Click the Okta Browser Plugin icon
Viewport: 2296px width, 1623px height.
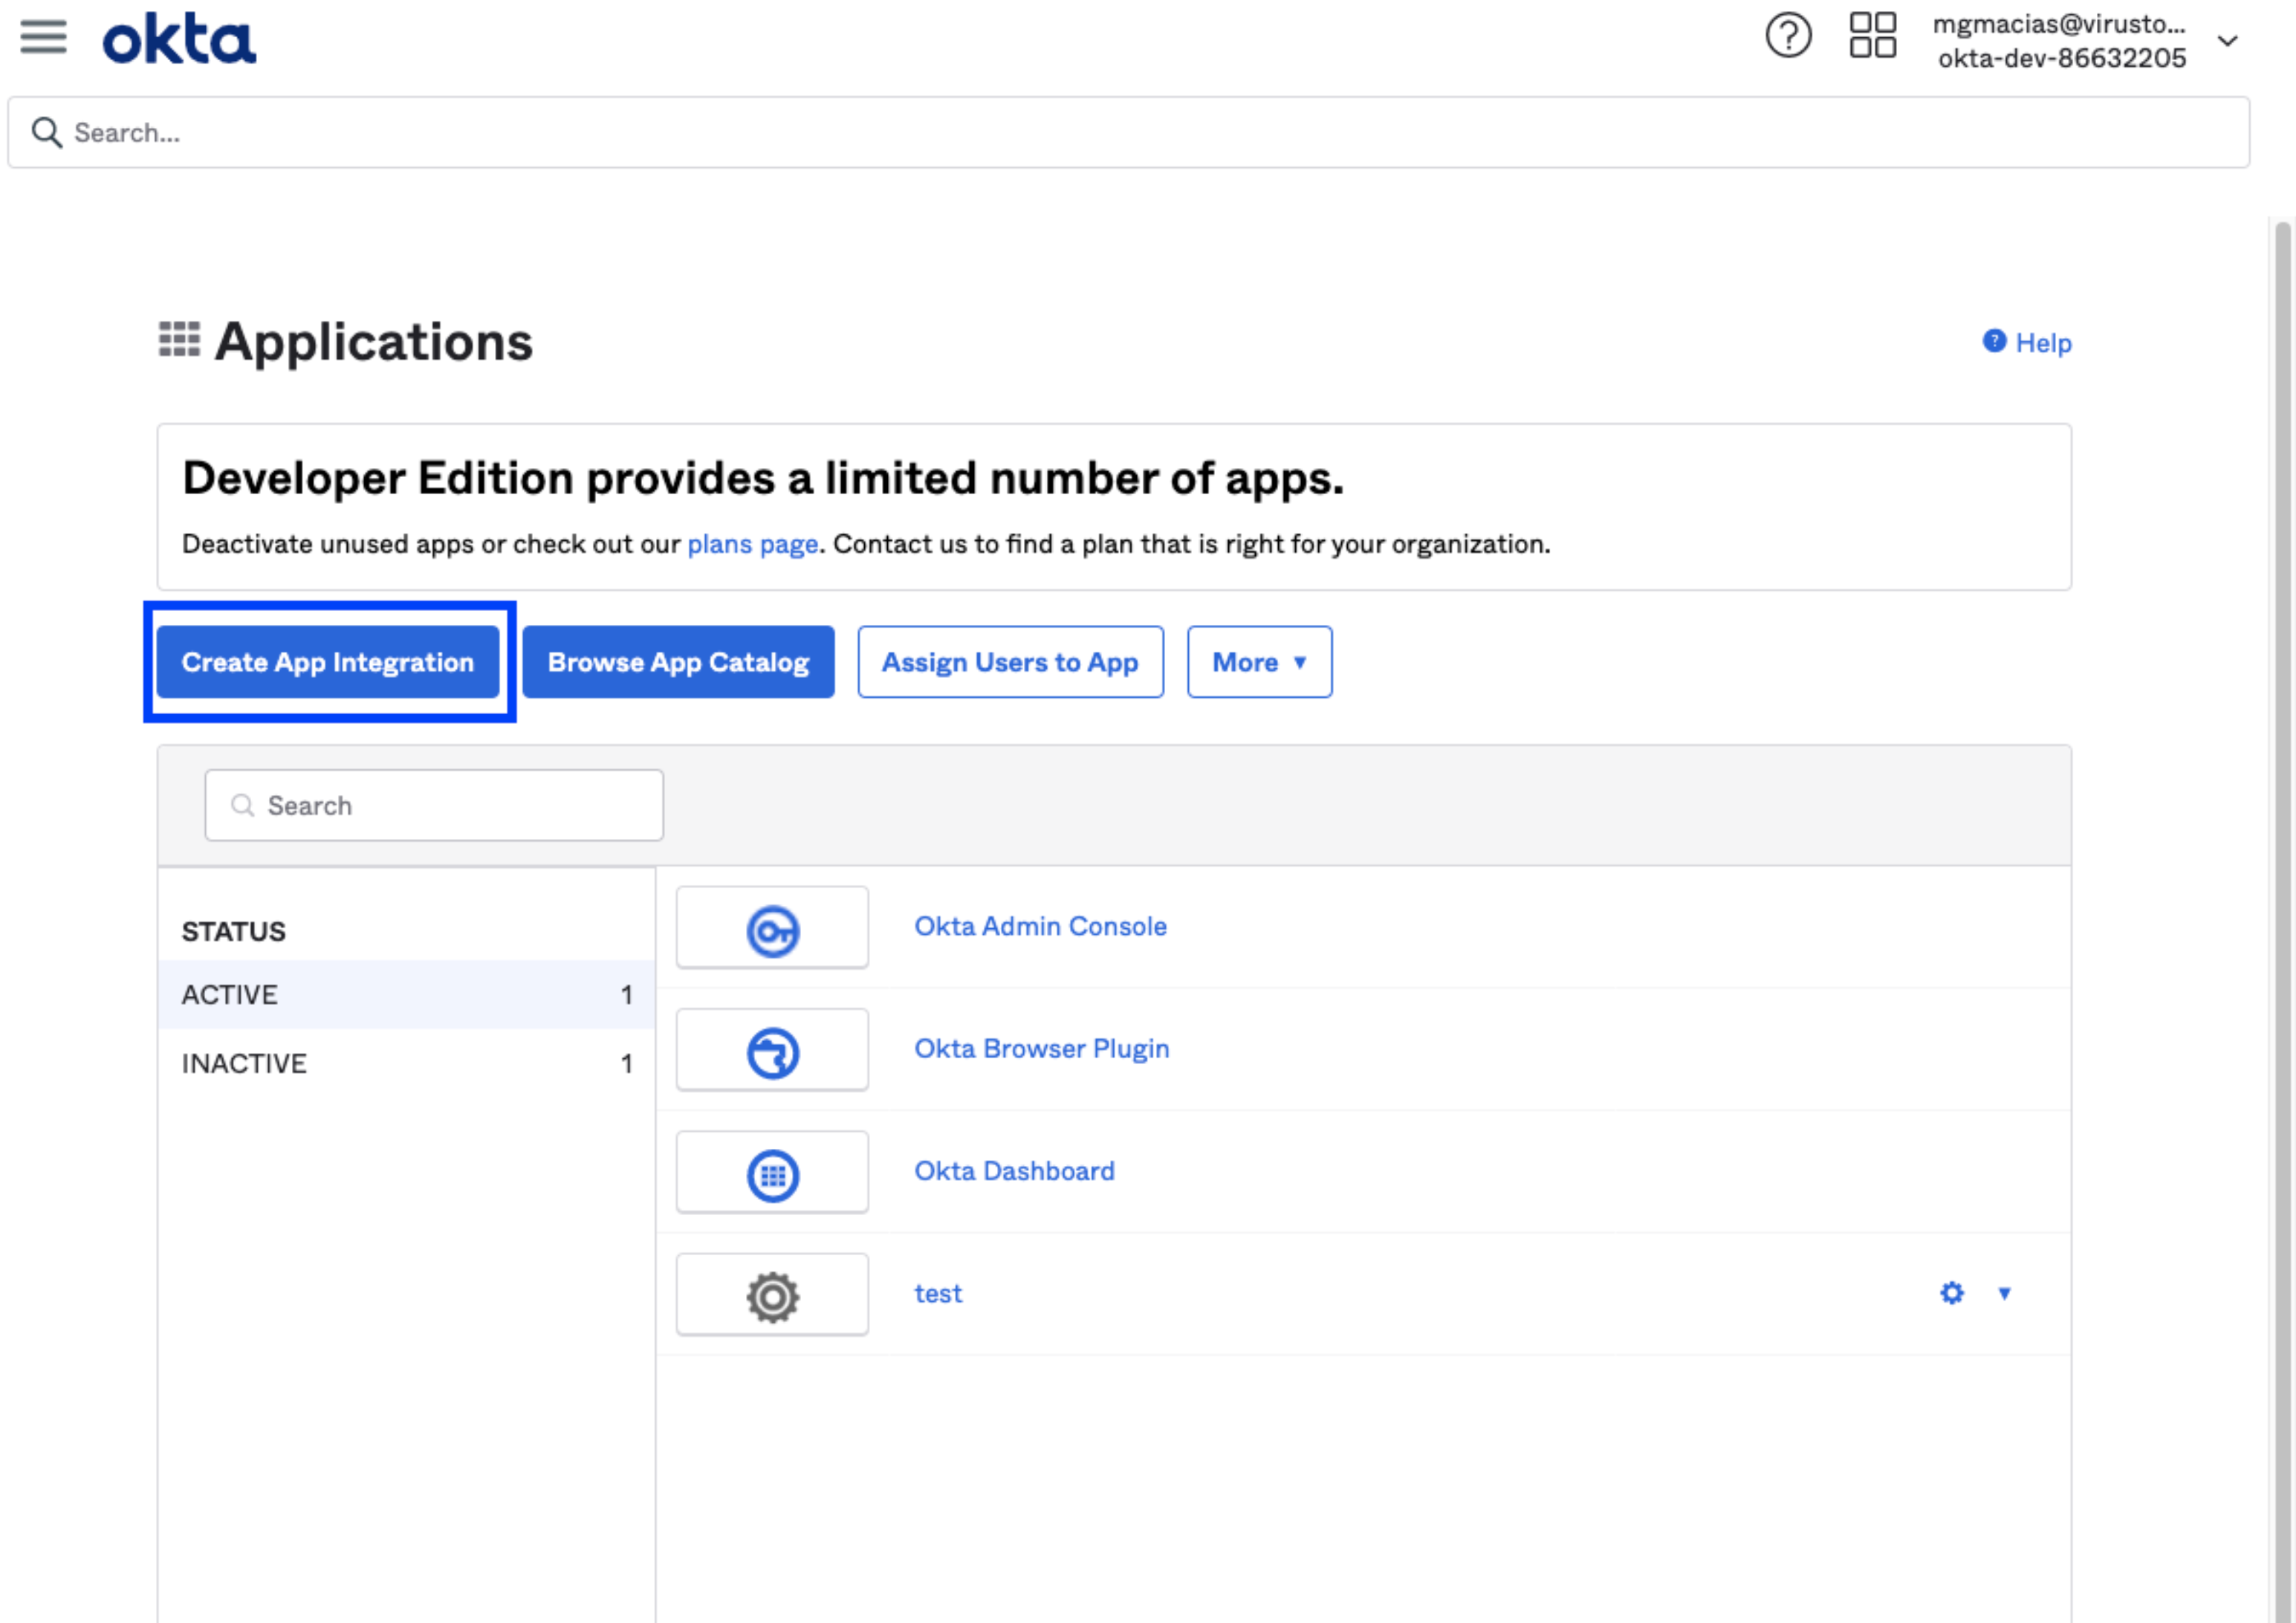(x=772, y=1050)
